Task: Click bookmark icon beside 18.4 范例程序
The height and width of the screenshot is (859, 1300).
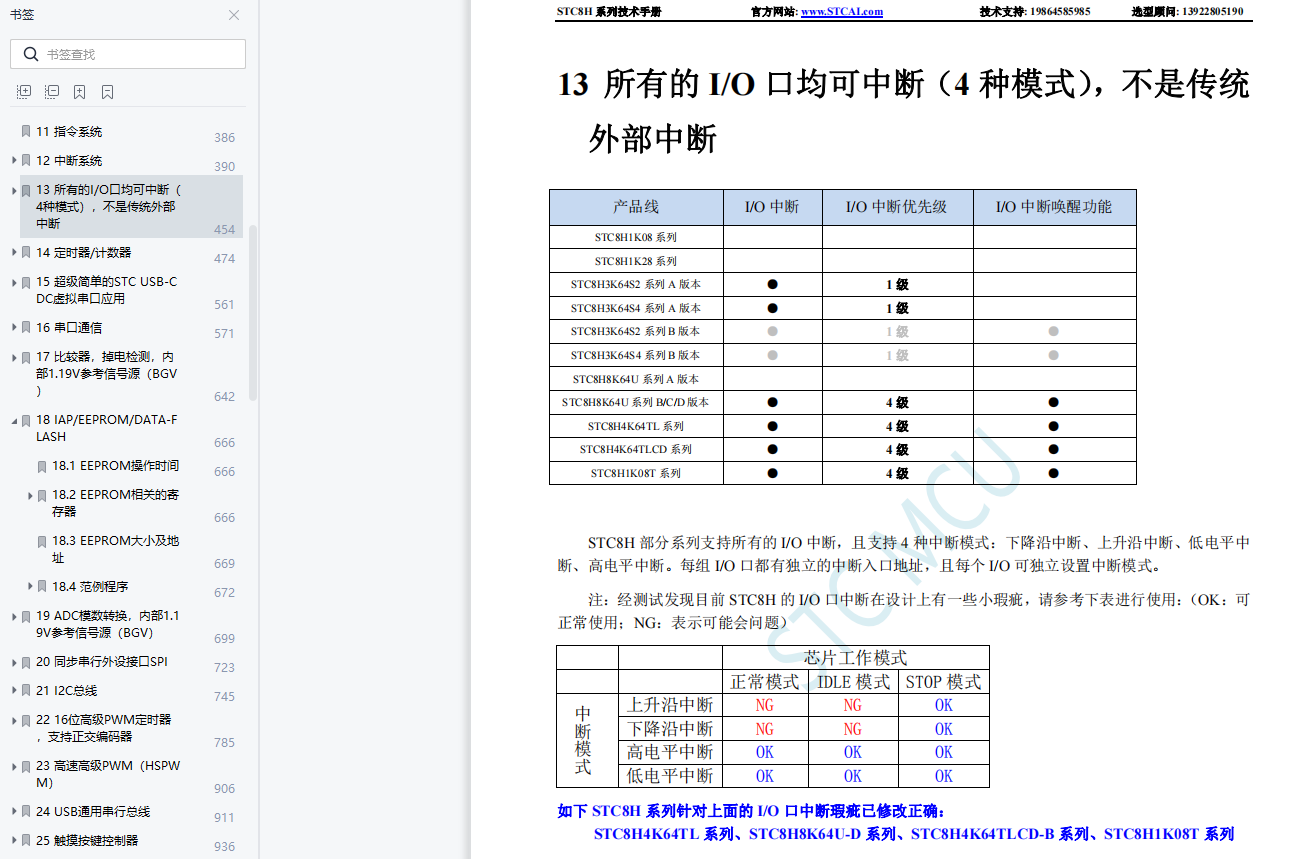Action: tap(42, 586)
